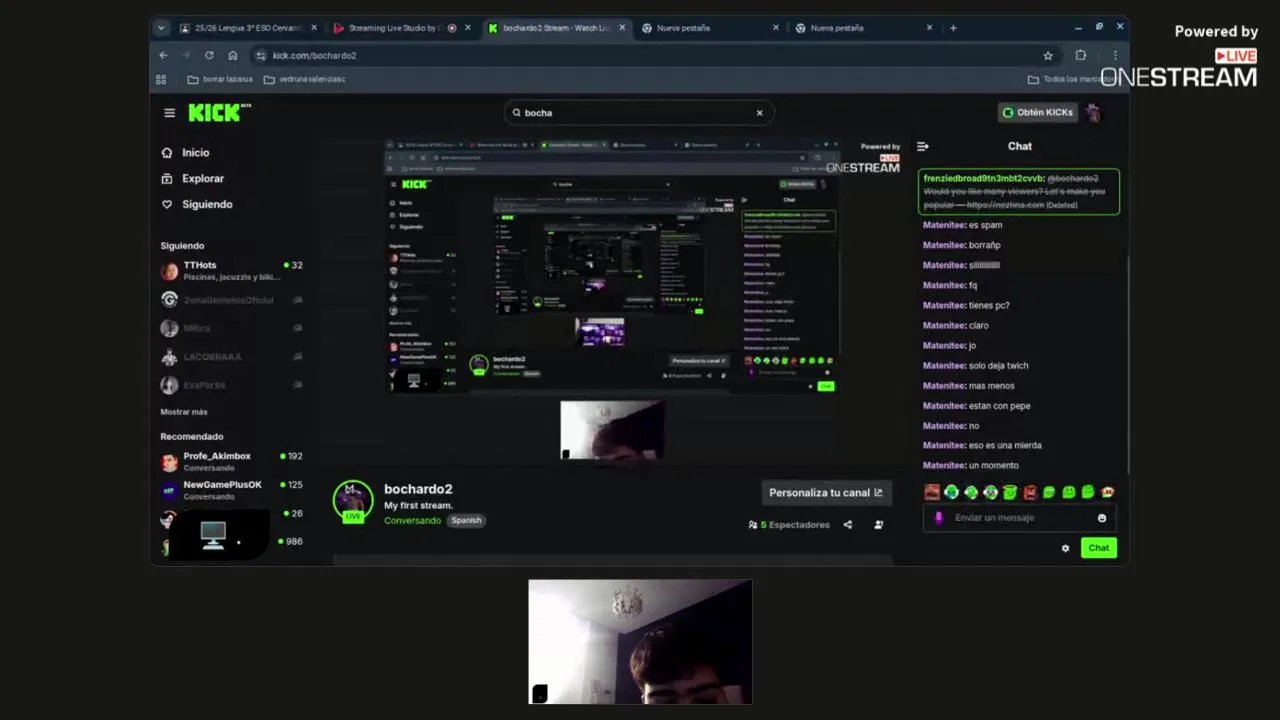Open the Kick hamburger sidebar menu
Screen dimensions: 1280x720
169,113
